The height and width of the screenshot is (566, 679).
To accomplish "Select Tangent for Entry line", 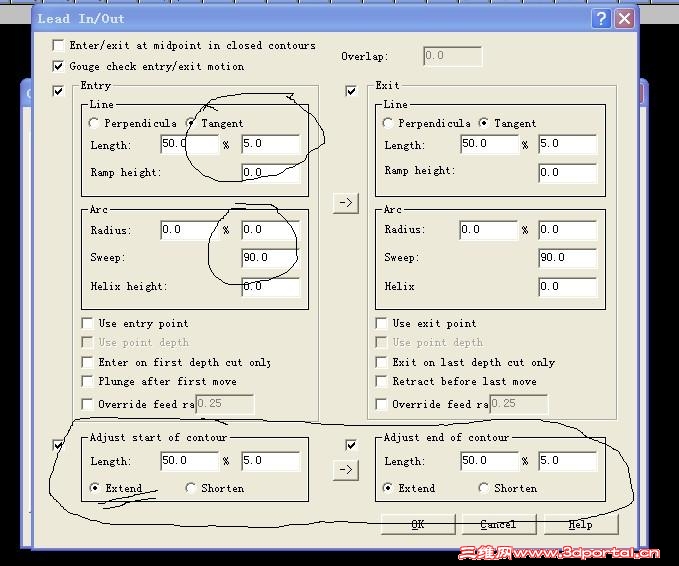I will click(x=190, y=123).
